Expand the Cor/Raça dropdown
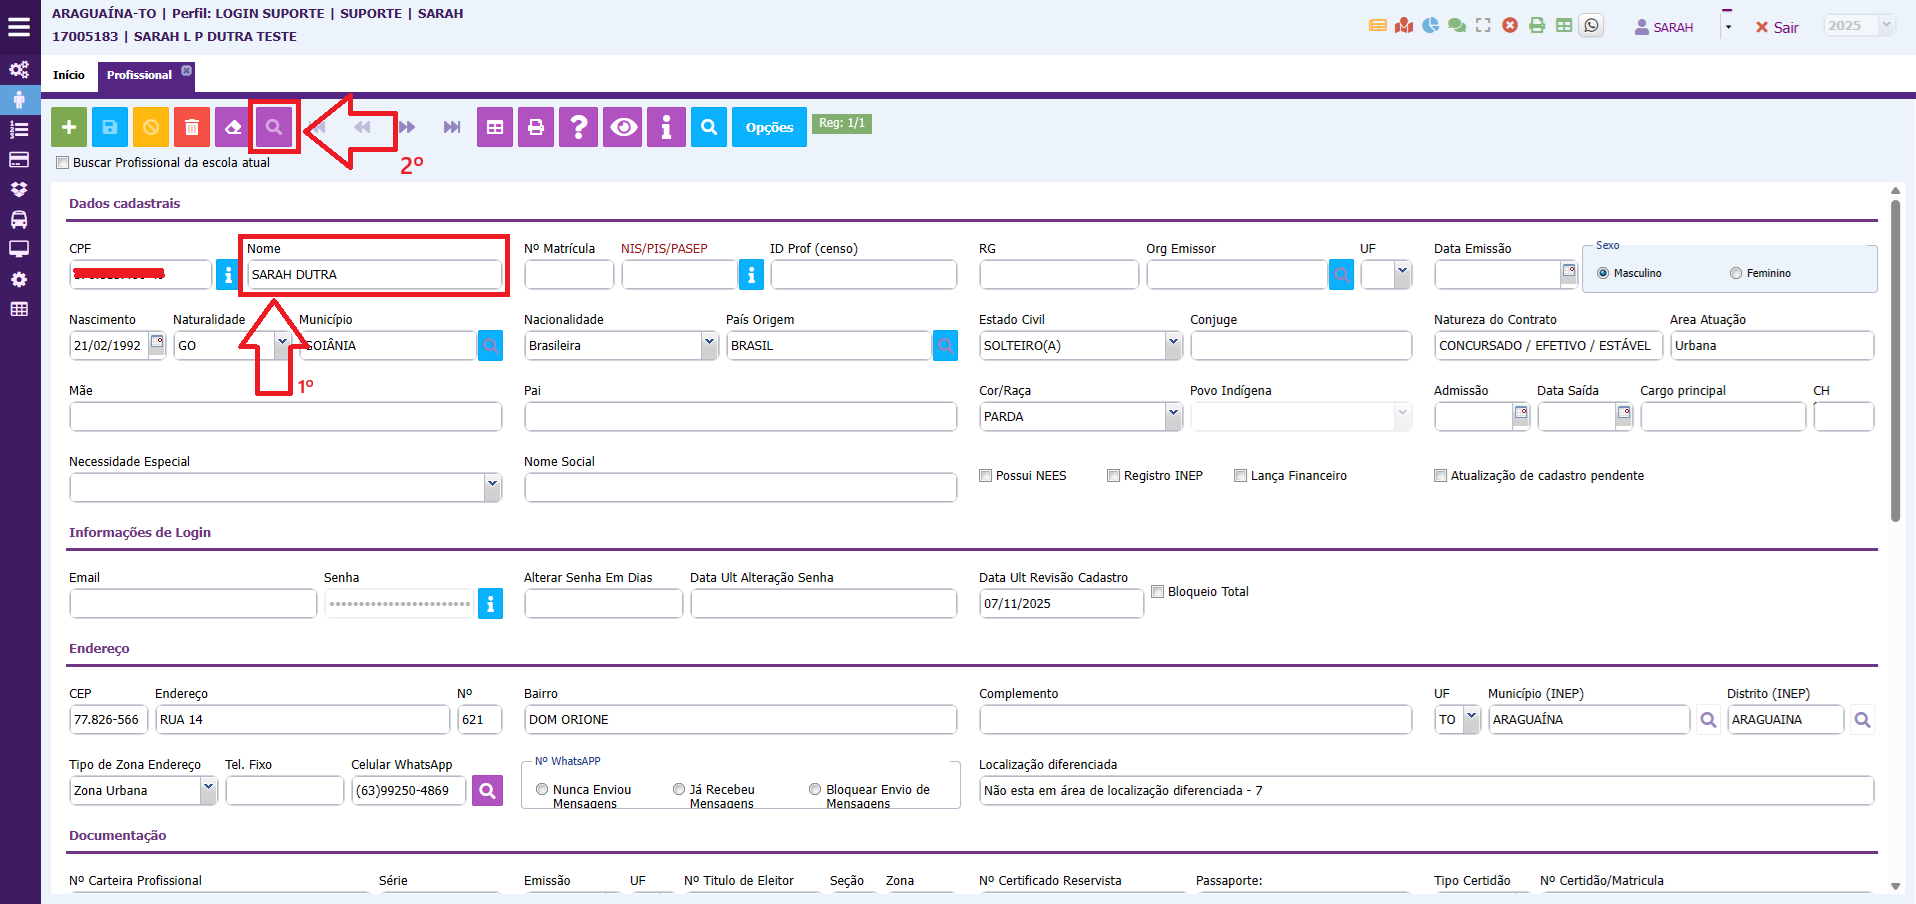This screenshot has width=1916, height=904. click(x=1172, y=416)
